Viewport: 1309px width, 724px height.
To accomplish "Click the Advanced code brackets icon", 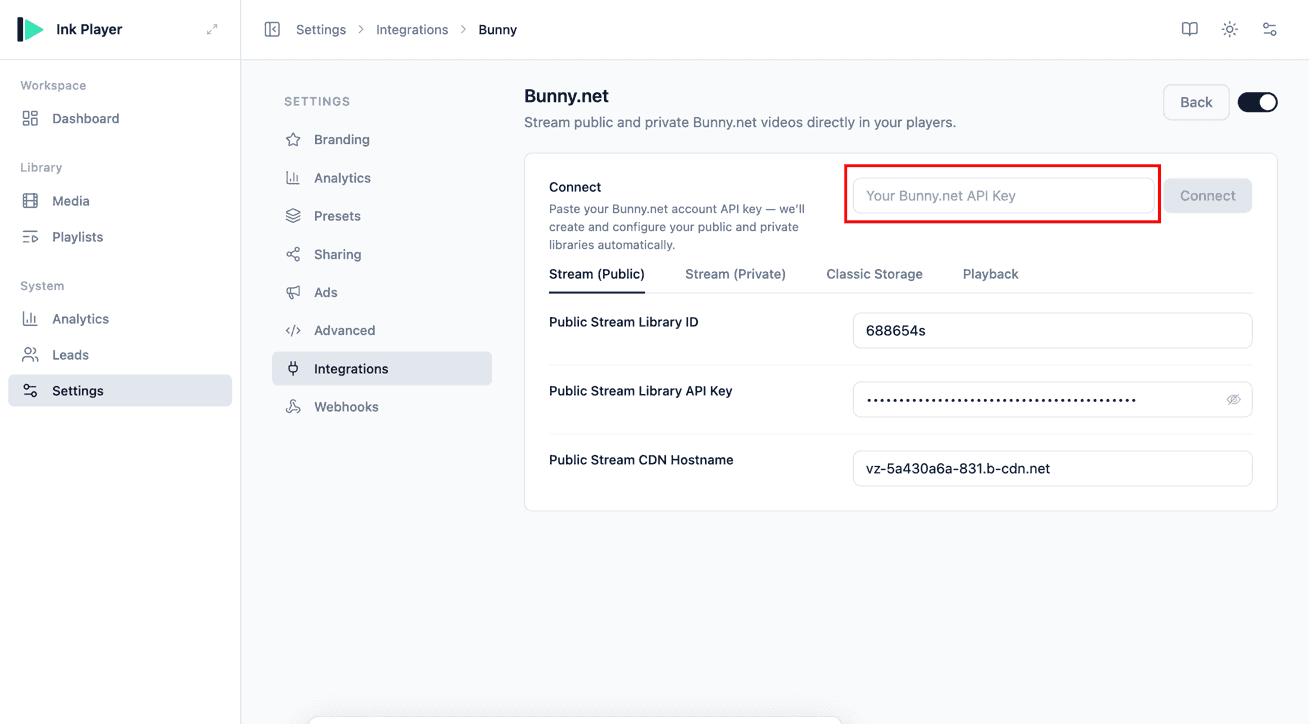I will tap(293, 330).
